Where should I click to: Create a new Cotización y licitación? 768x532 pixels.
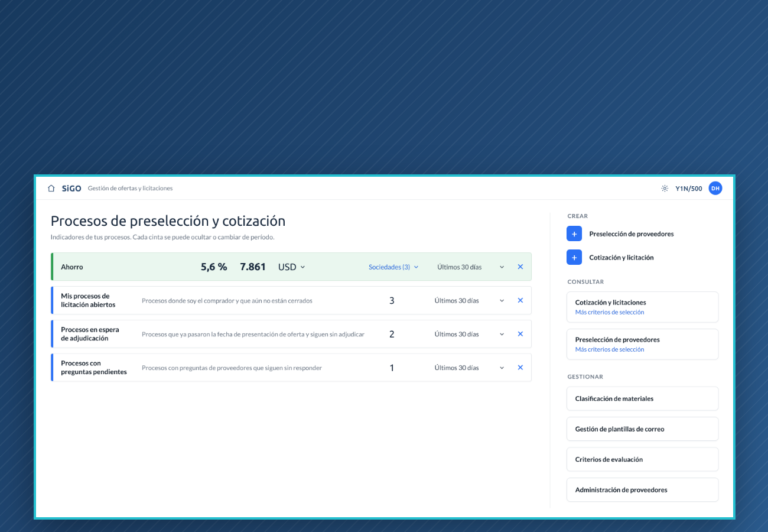621,258
